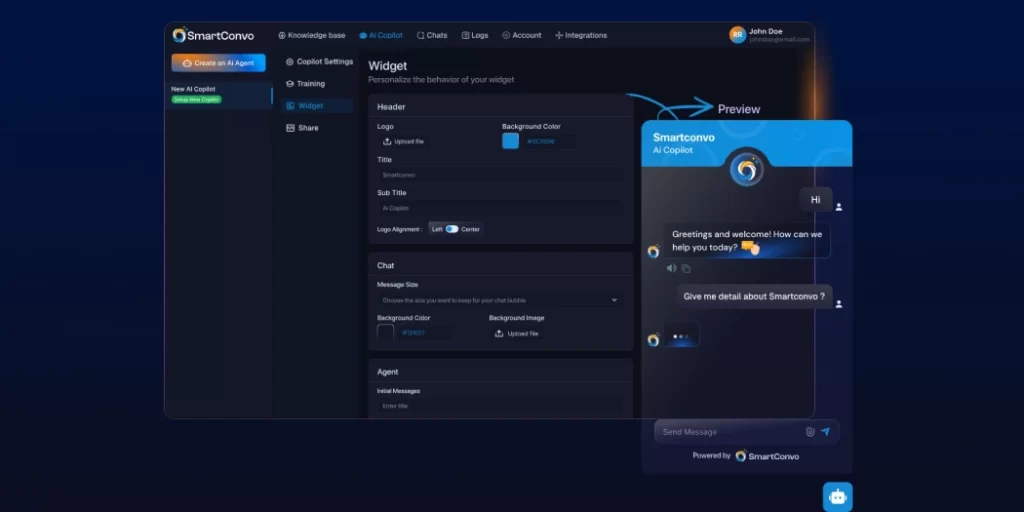This screenshot has width=1024, height=512.
Task: Click the SmartConvo logo in top left
Action: pyautogui.click(x=212, y=35)
